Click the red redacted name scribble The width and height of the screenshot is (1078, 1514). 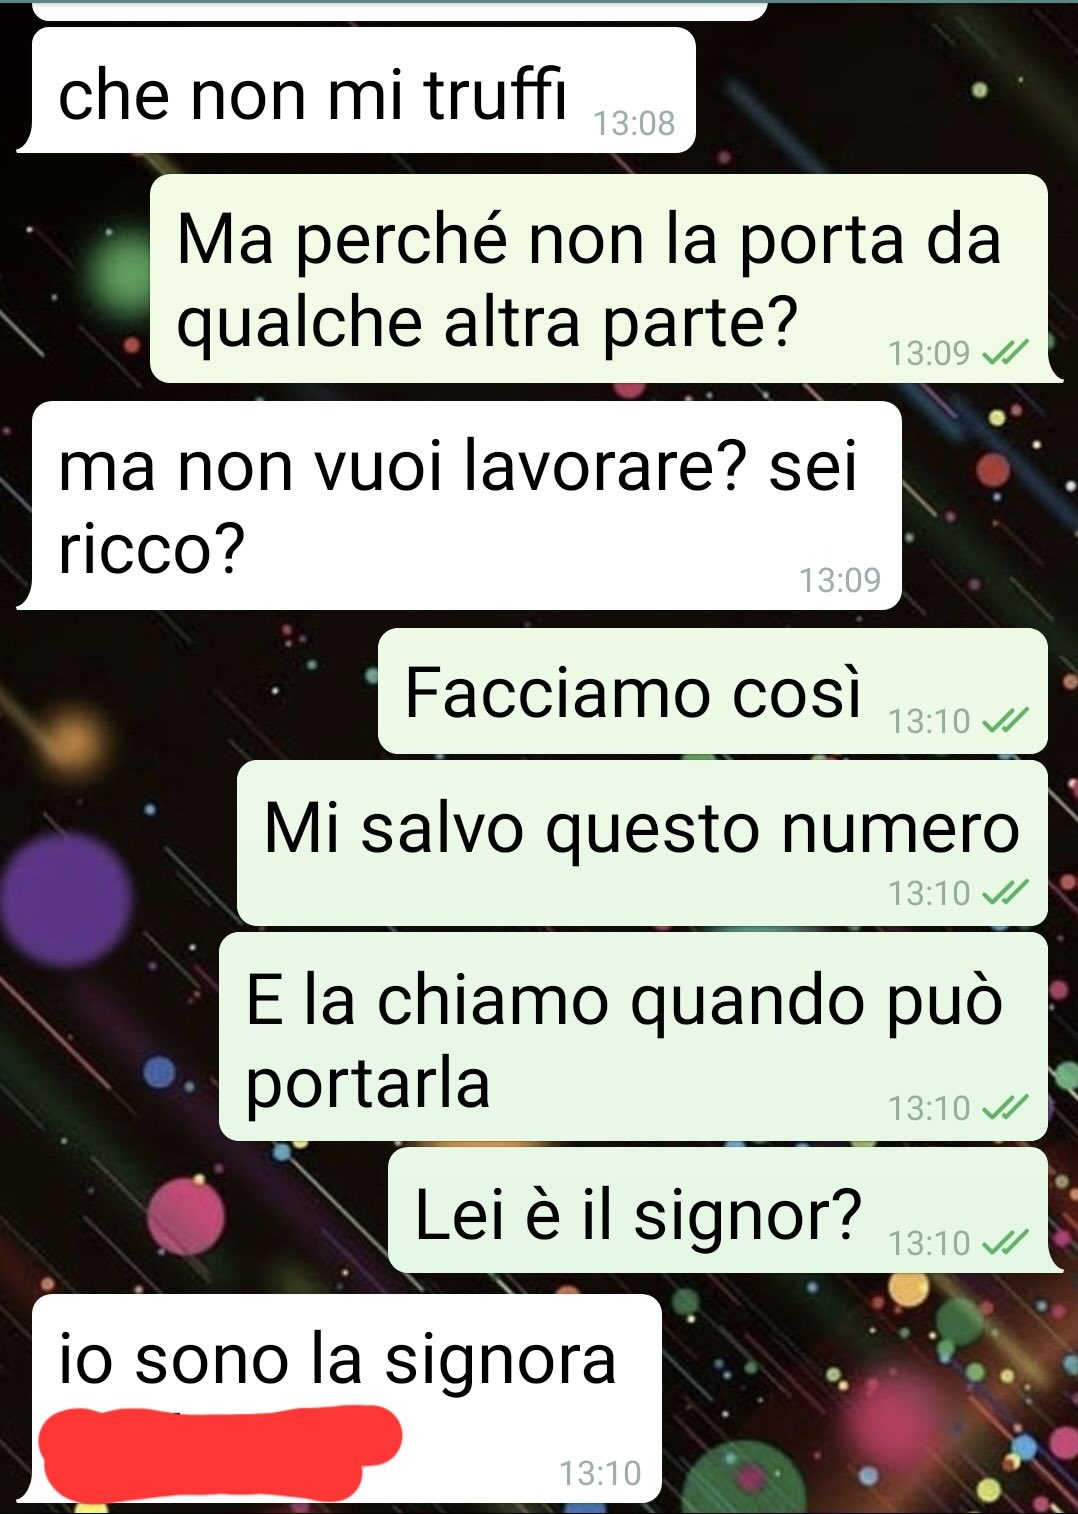pos(220,1451)
